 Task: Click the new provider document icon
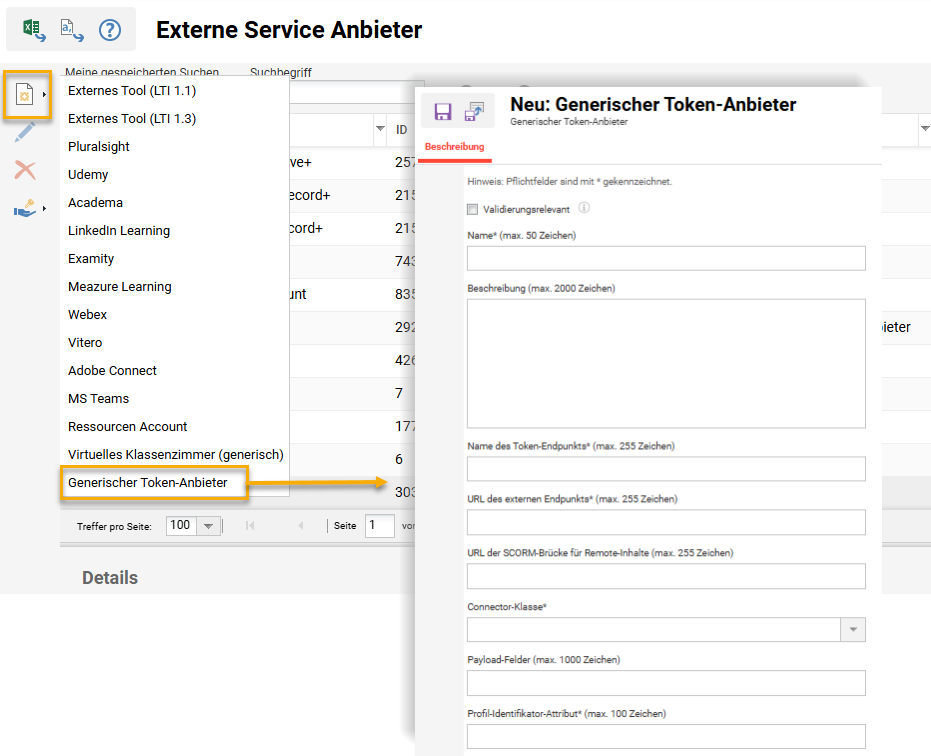click(26, 95)
